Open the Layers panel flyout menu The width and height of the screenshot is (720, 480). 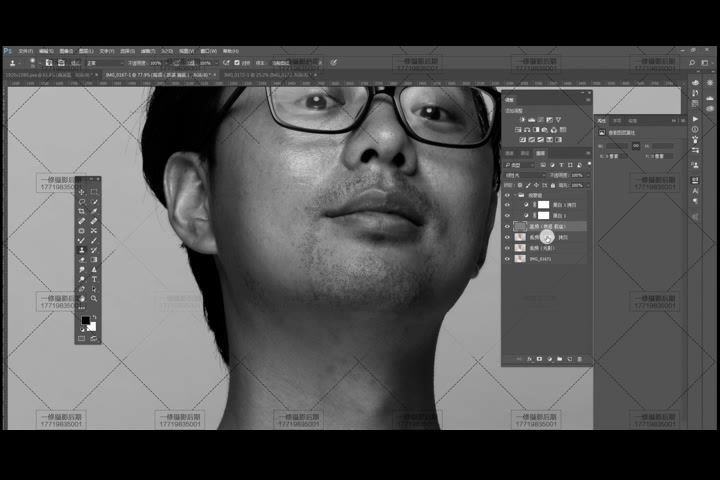[x=588, y=153]
